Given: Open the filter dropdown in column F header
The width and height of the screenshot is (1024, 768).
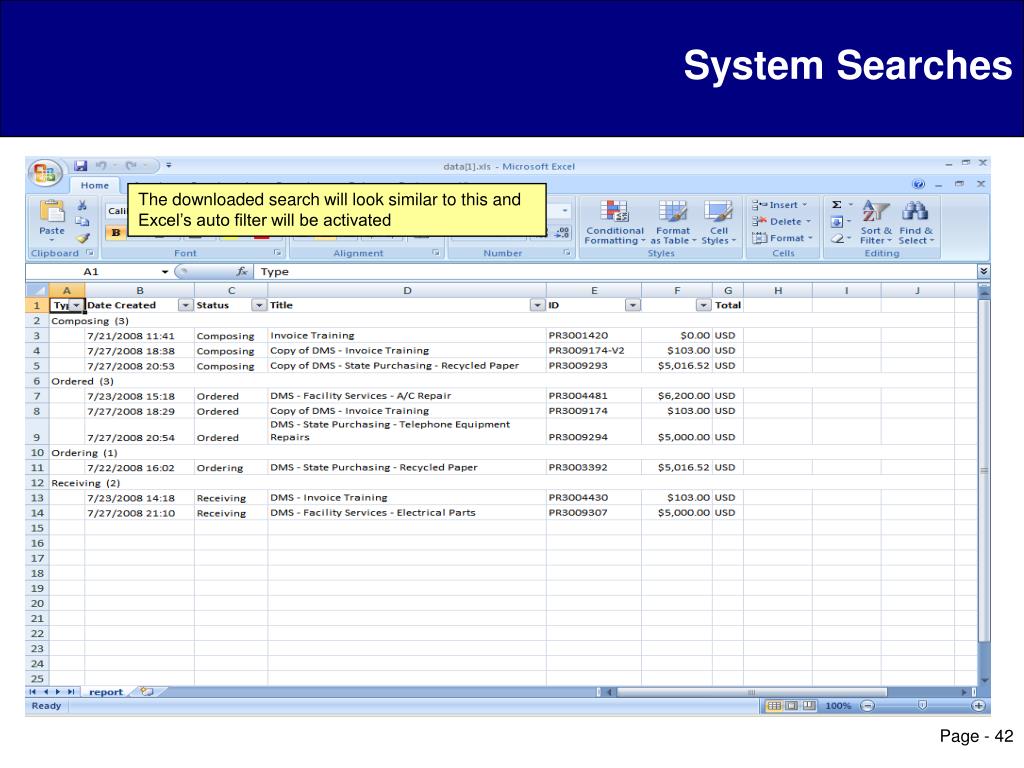Looking at the screenshot, I should 703,306.
